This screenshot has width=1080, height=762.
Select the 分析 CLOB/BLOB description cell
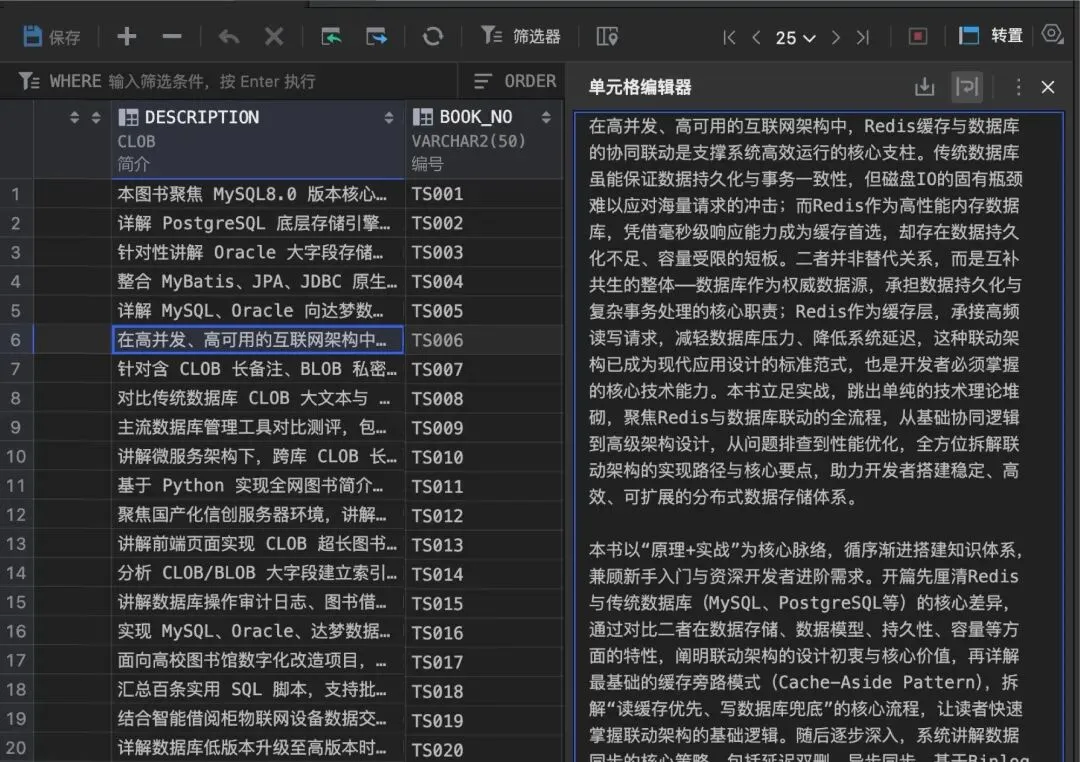click(258, 573)
